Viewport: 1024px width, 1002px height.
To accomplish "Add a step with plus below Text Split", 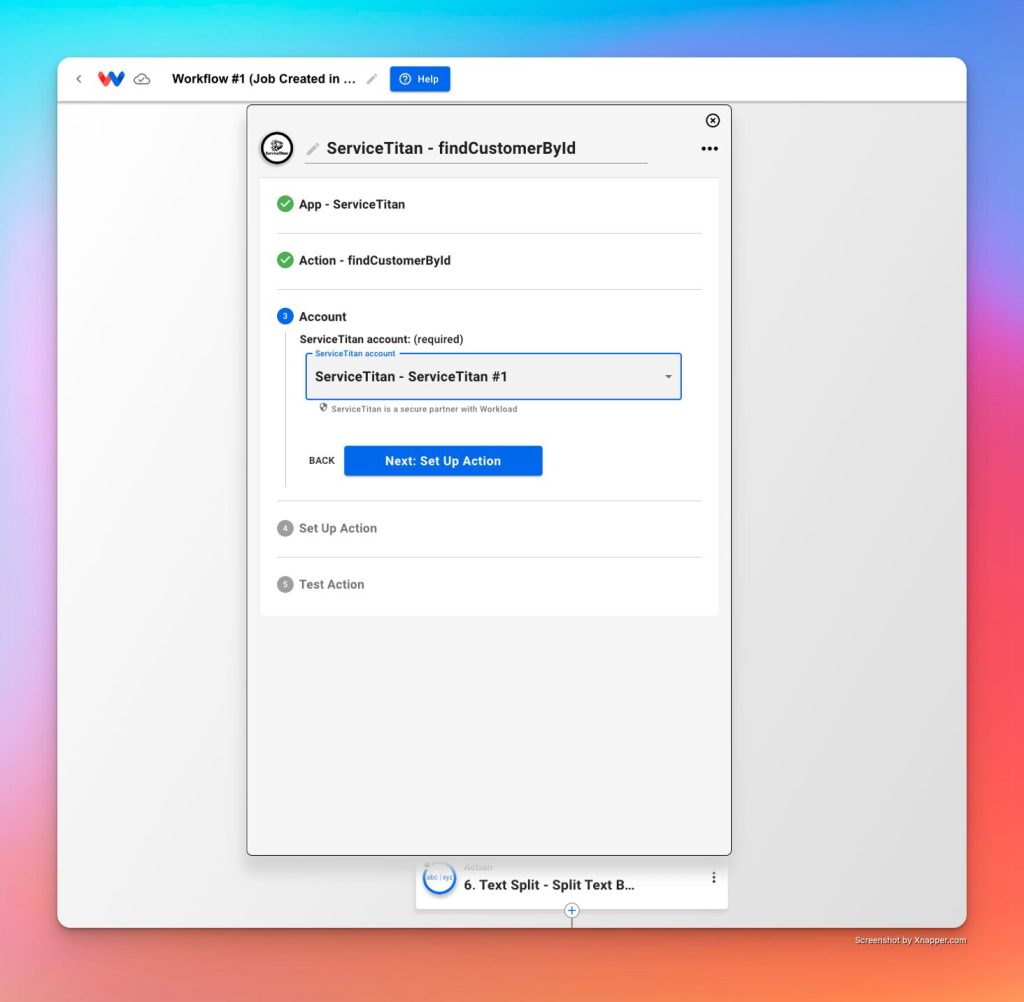I will (571, 911).
